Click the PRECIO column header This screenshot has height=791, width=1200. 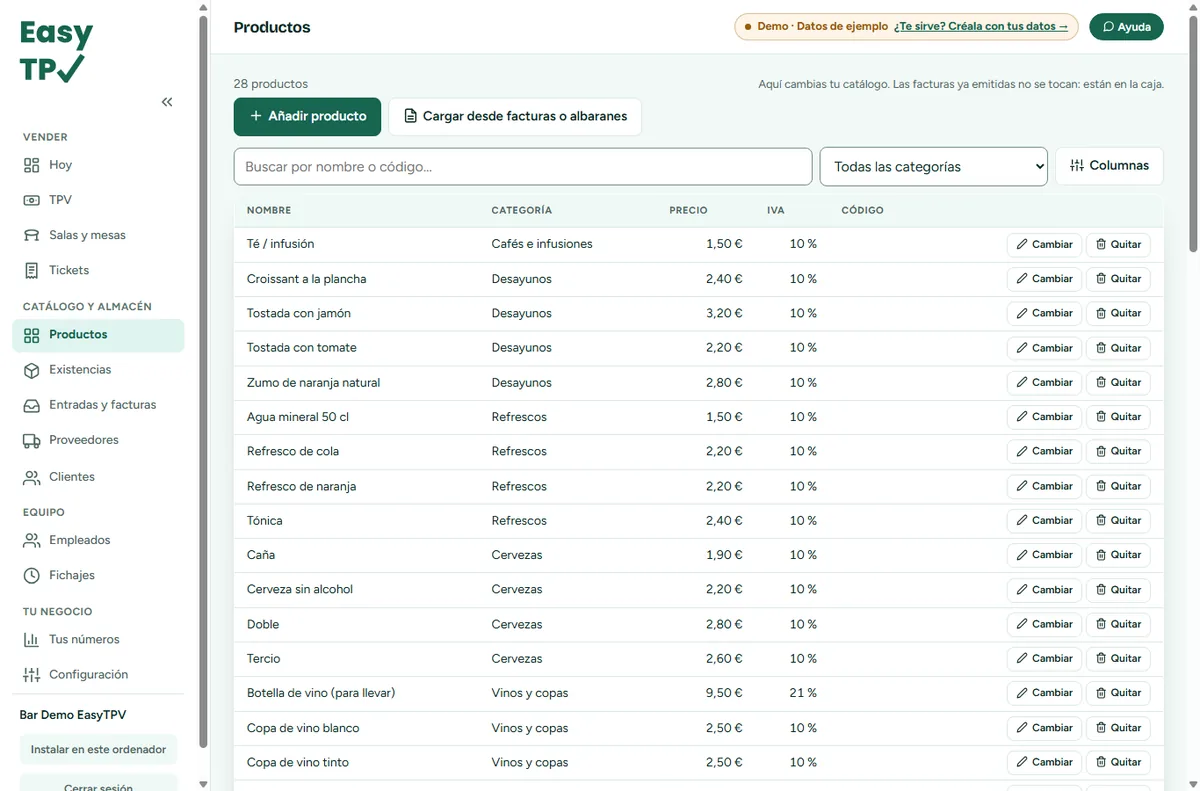pyautogui.click(x=688, y=211)
